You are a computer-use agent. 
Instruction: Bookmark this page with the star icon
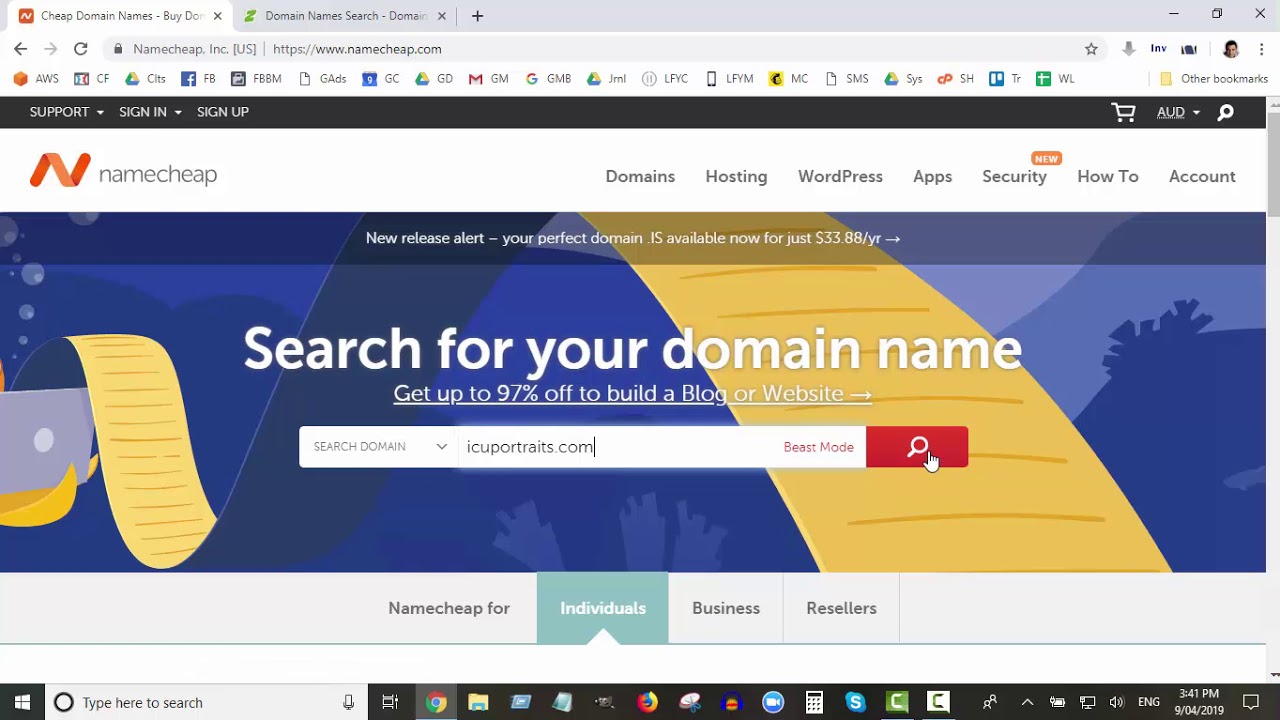[1091, 49]
